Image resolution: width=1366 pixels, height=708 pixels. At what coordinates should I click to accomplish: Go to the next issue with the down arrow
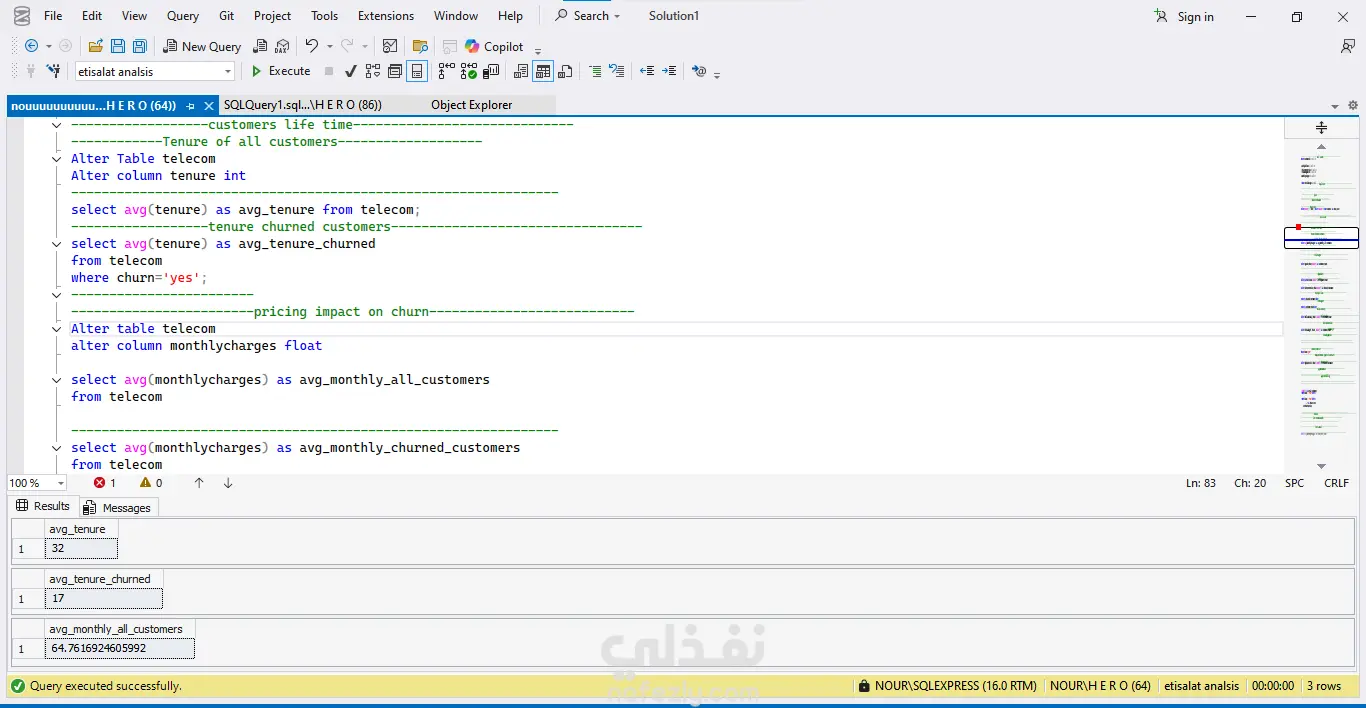[x=228, y=483]
